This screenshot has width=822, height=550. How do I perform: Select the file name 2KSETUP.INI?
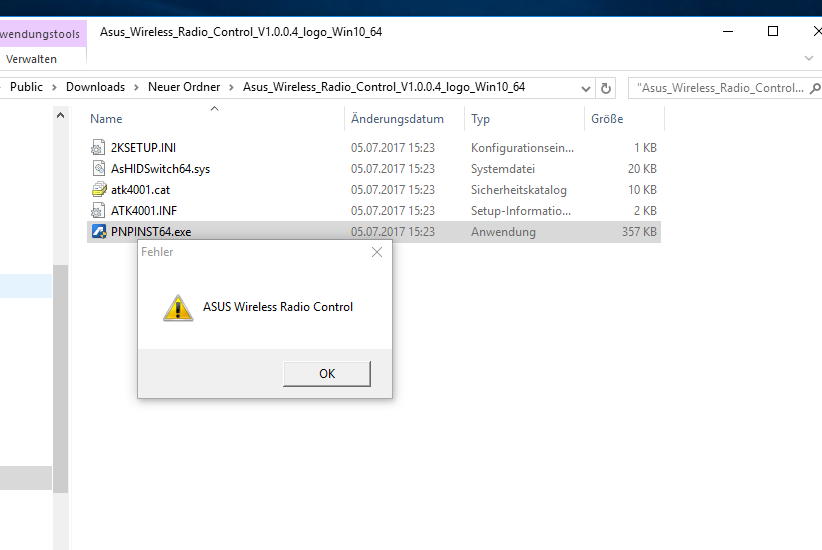pos(143,148)
